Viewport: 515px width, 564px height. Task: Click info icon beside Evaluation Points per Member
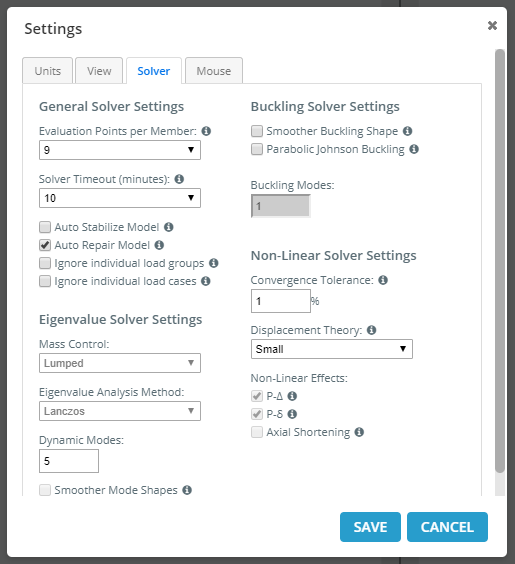tap(206, 131)
